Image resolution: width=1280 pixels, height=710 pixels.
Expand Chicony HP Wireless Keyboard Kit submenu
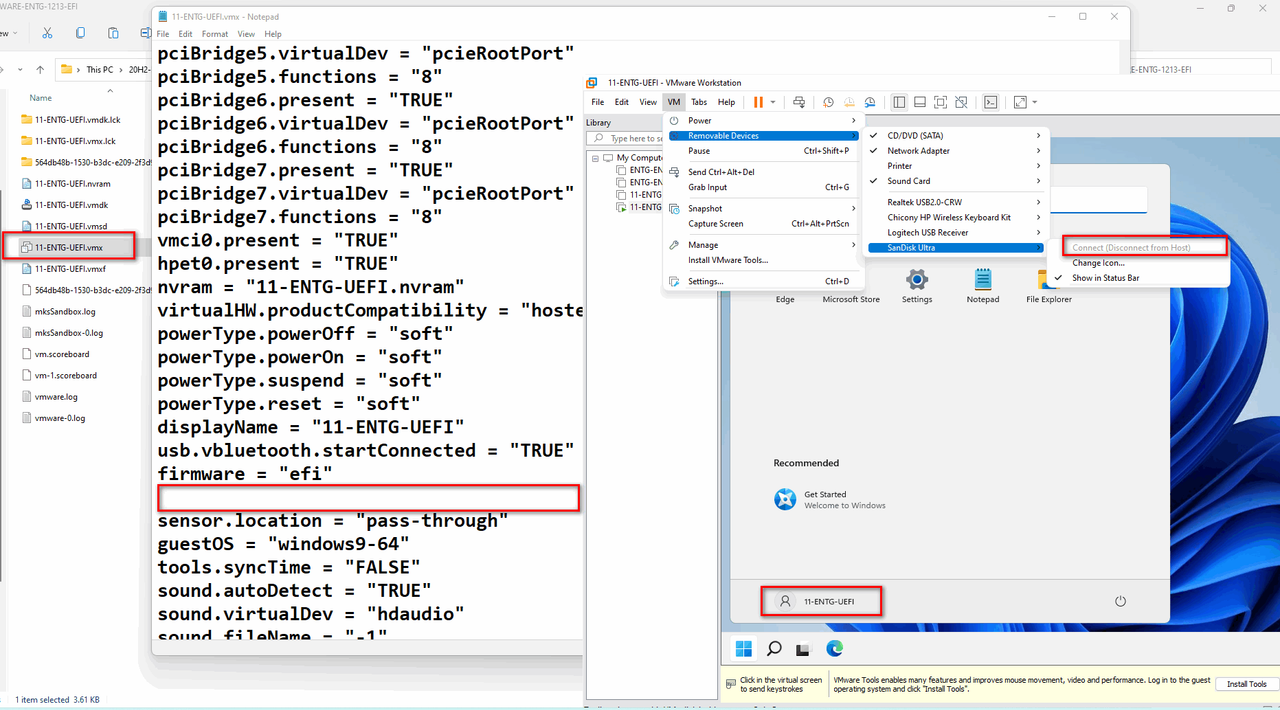(954, 217)
